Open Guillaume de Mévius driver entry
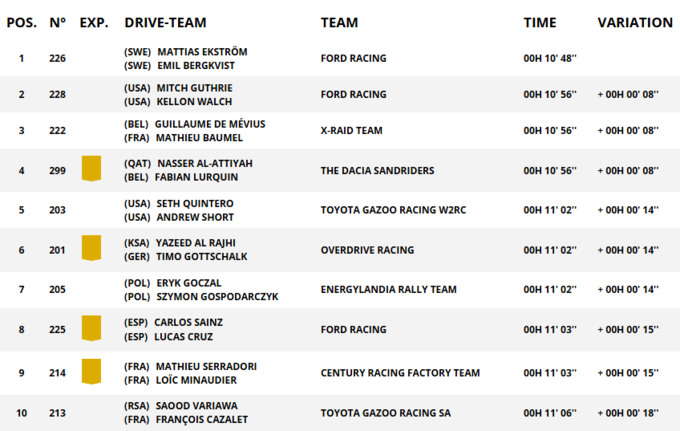Screen dimensions: 680x431 coord(211,123)
